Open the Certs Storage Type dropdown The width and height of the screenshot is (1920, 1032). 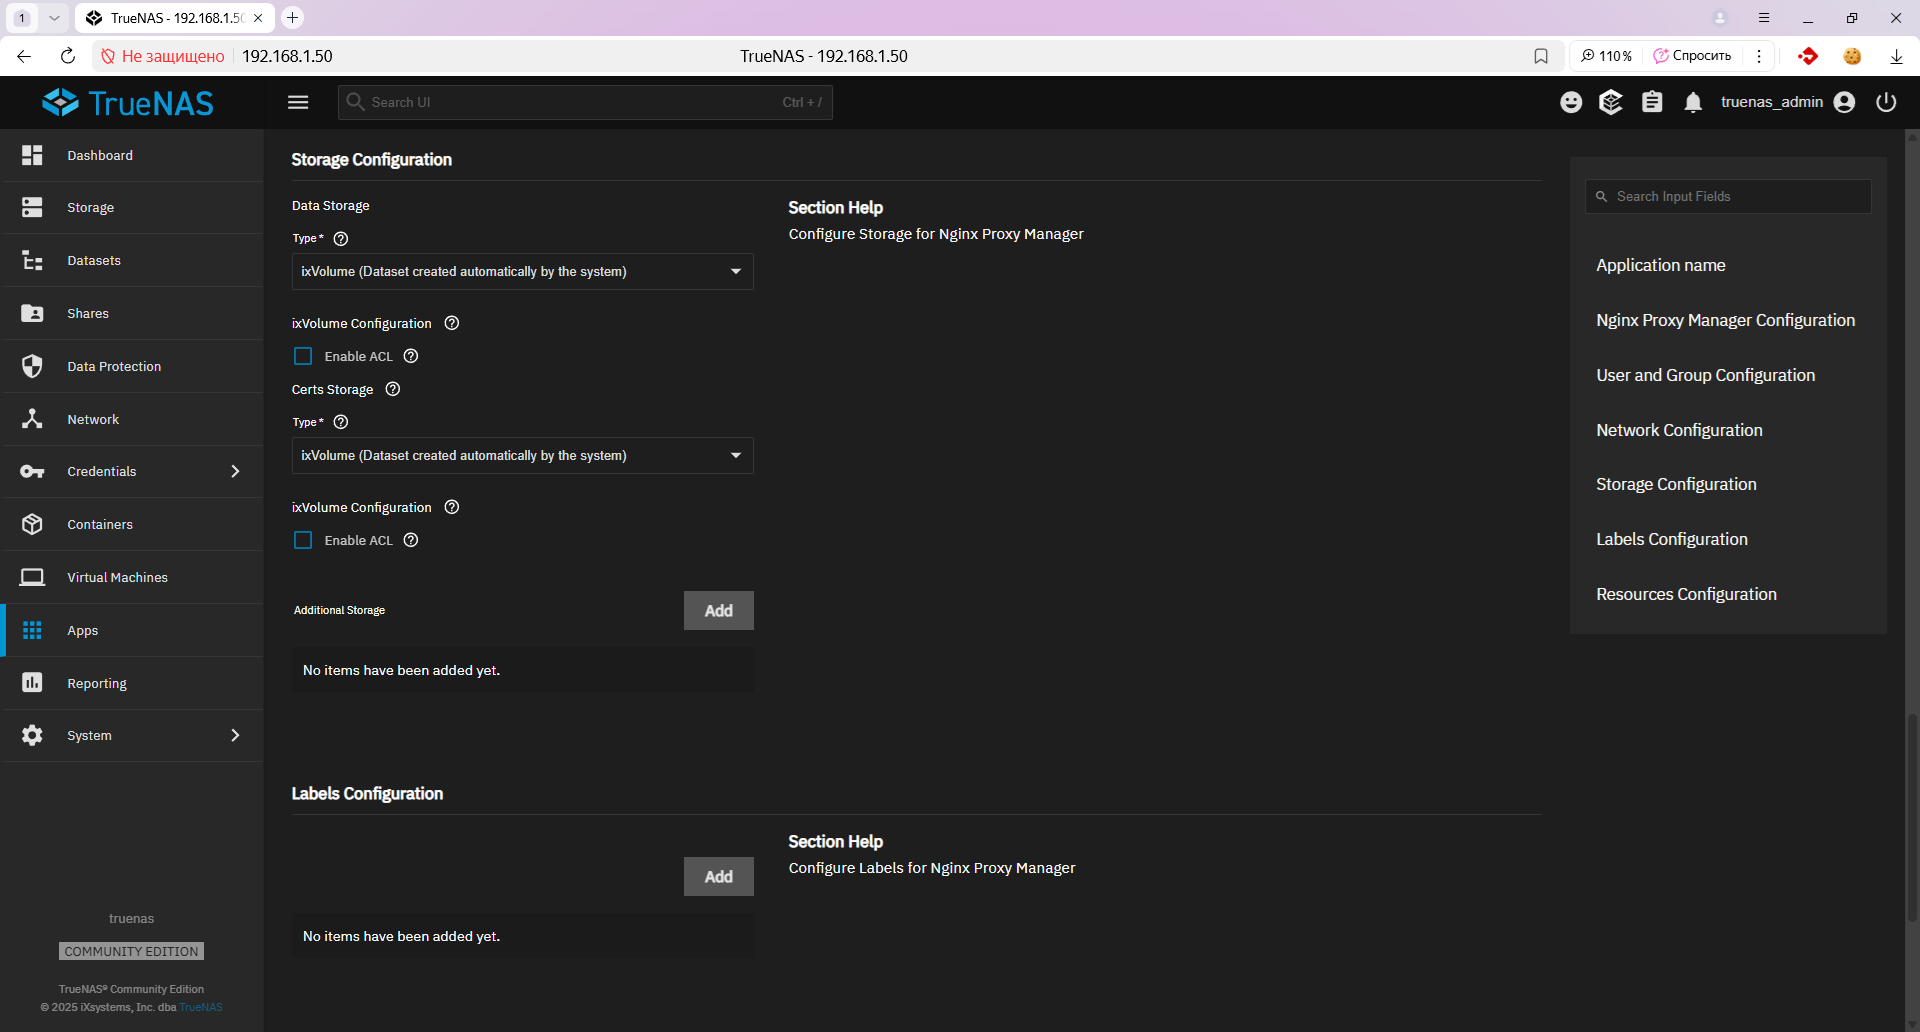522,455
